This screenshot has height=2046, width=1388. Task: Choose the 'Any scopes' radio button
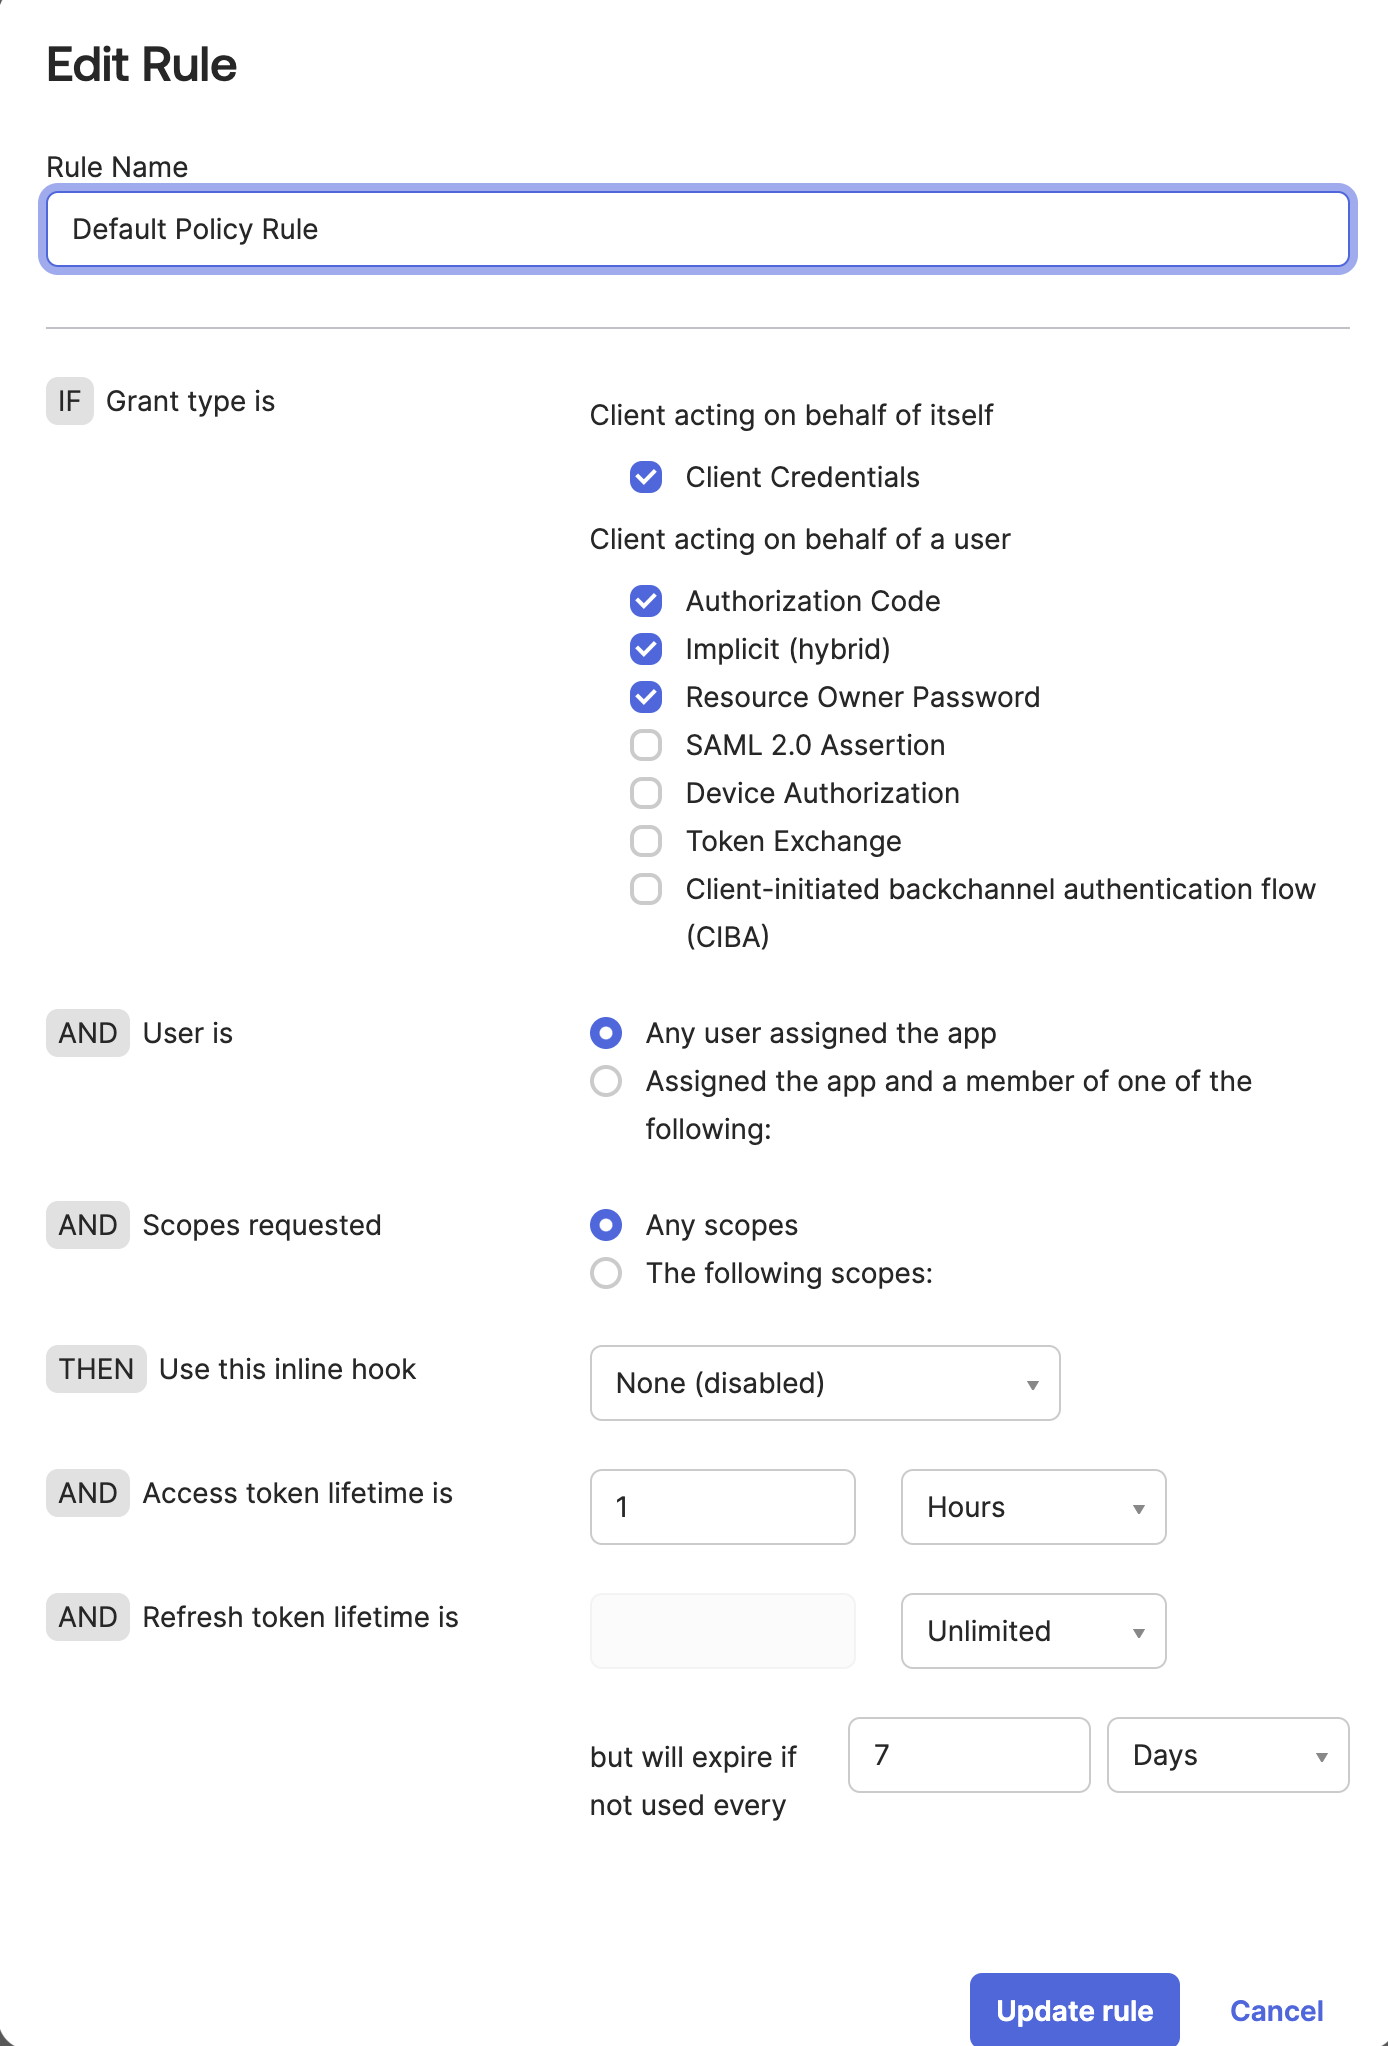(x=606, y=1225)
